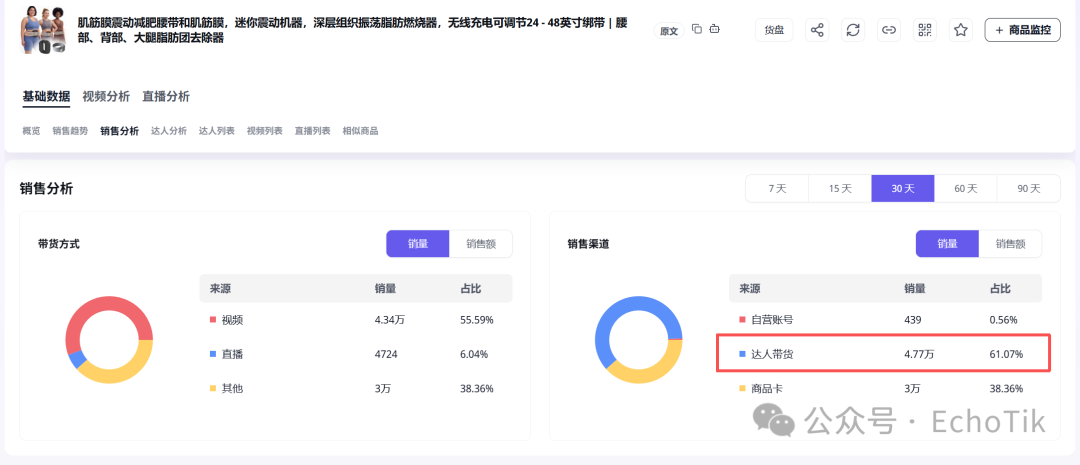
Task: Toggle 销售渠道 chart to 销售额
Action: [1010, 244]
